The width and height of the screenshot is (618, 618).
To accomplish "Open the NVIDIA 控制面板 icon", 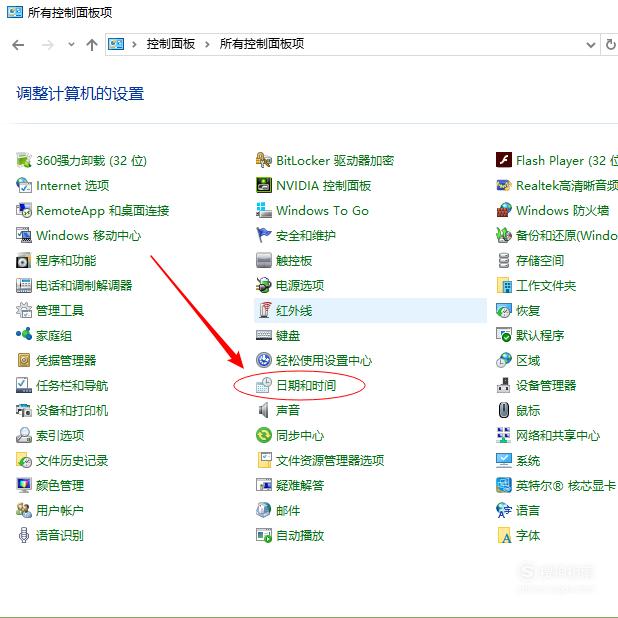I will coord(264,185).
